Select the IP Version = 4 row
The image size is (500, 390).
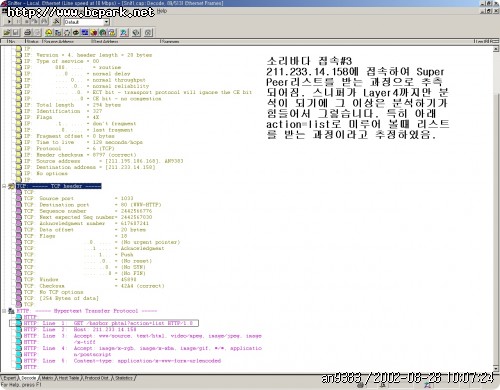(x=88, y=55)
